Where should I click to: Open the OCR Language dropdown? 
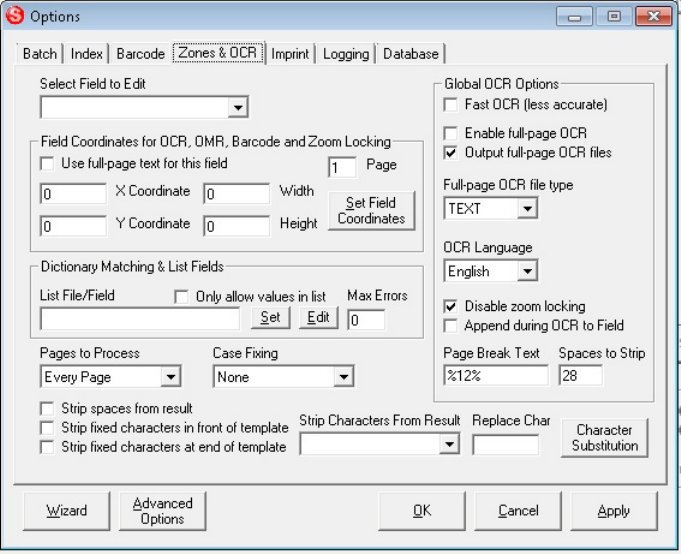click(x=491, y=271)
